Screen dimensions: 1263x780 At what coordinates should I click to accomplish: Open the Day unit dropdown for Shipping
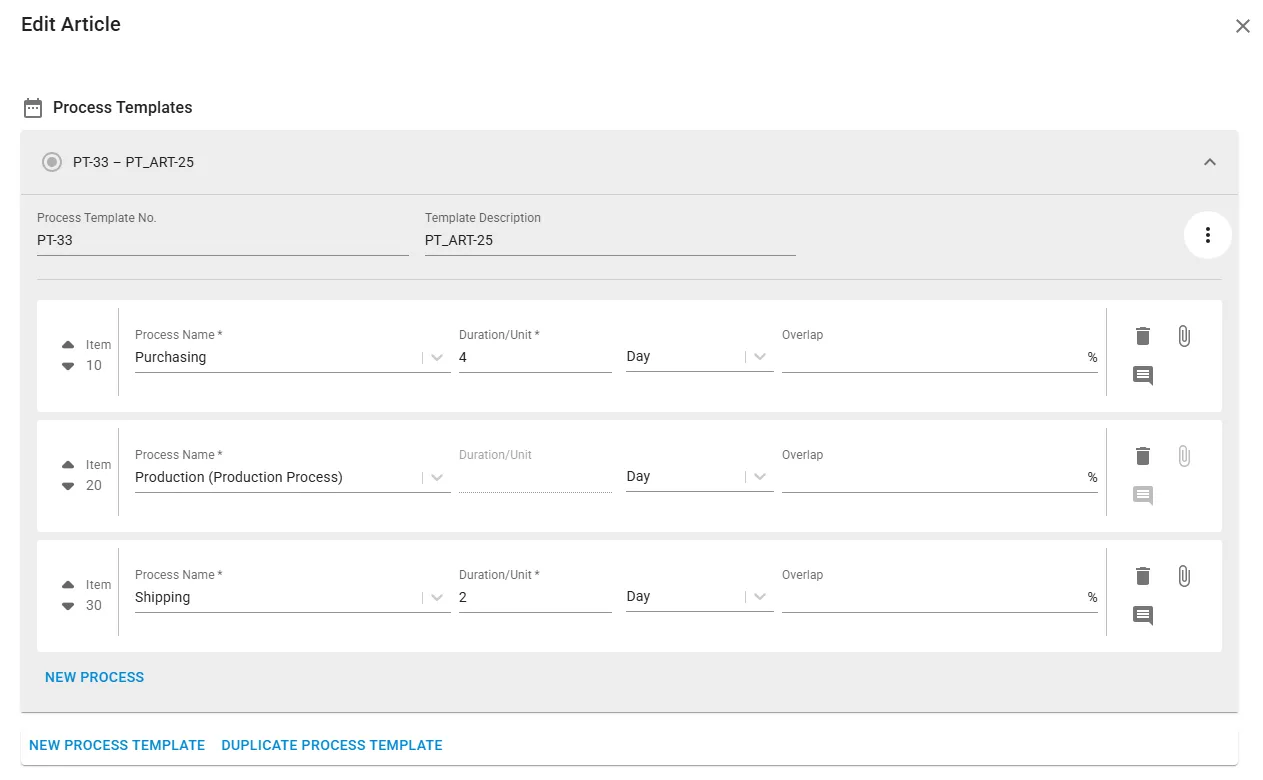[x=760, y=597]
